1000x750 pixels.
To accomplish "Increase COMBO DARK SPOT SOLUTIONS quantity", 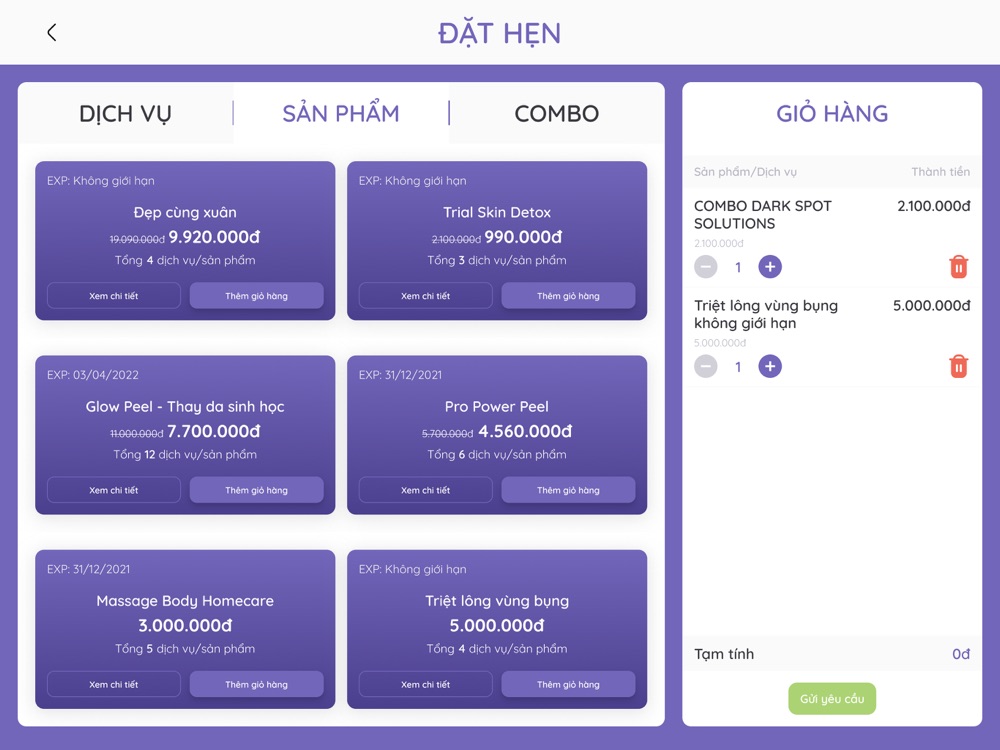I will pos(770,267).
